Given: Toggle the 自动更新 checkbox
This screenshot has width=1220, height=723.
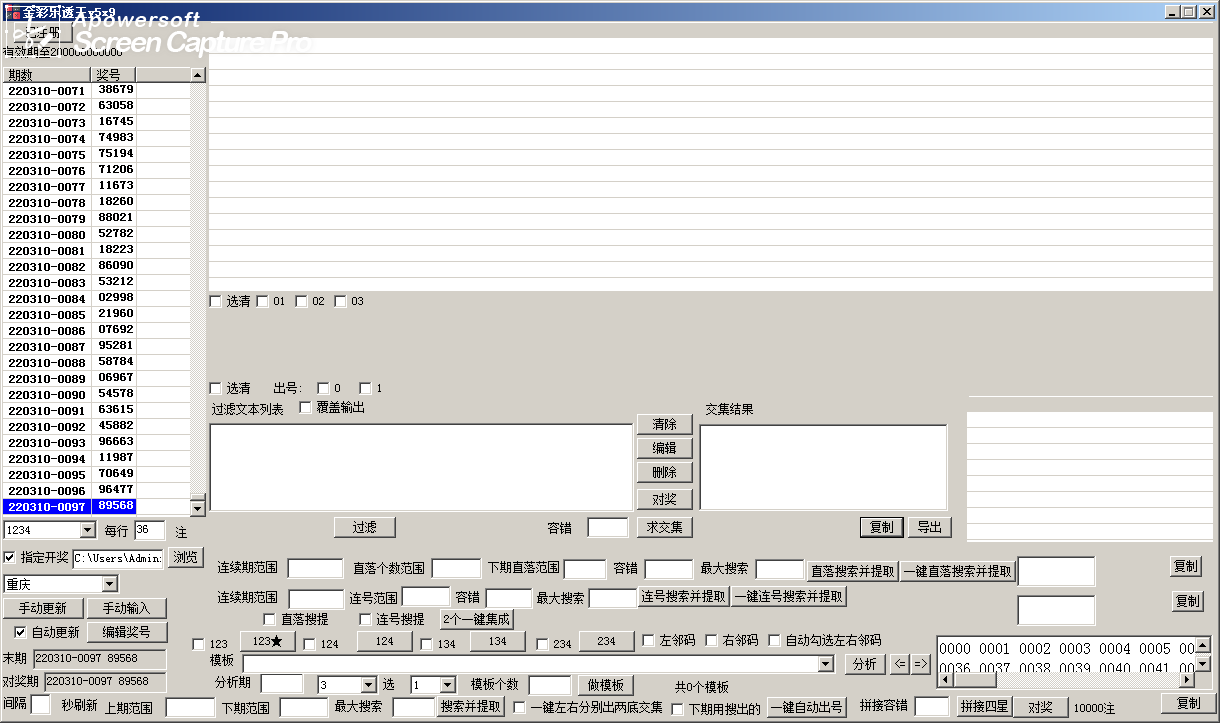Looking at the screenshot, I should (x=20, y=632).
